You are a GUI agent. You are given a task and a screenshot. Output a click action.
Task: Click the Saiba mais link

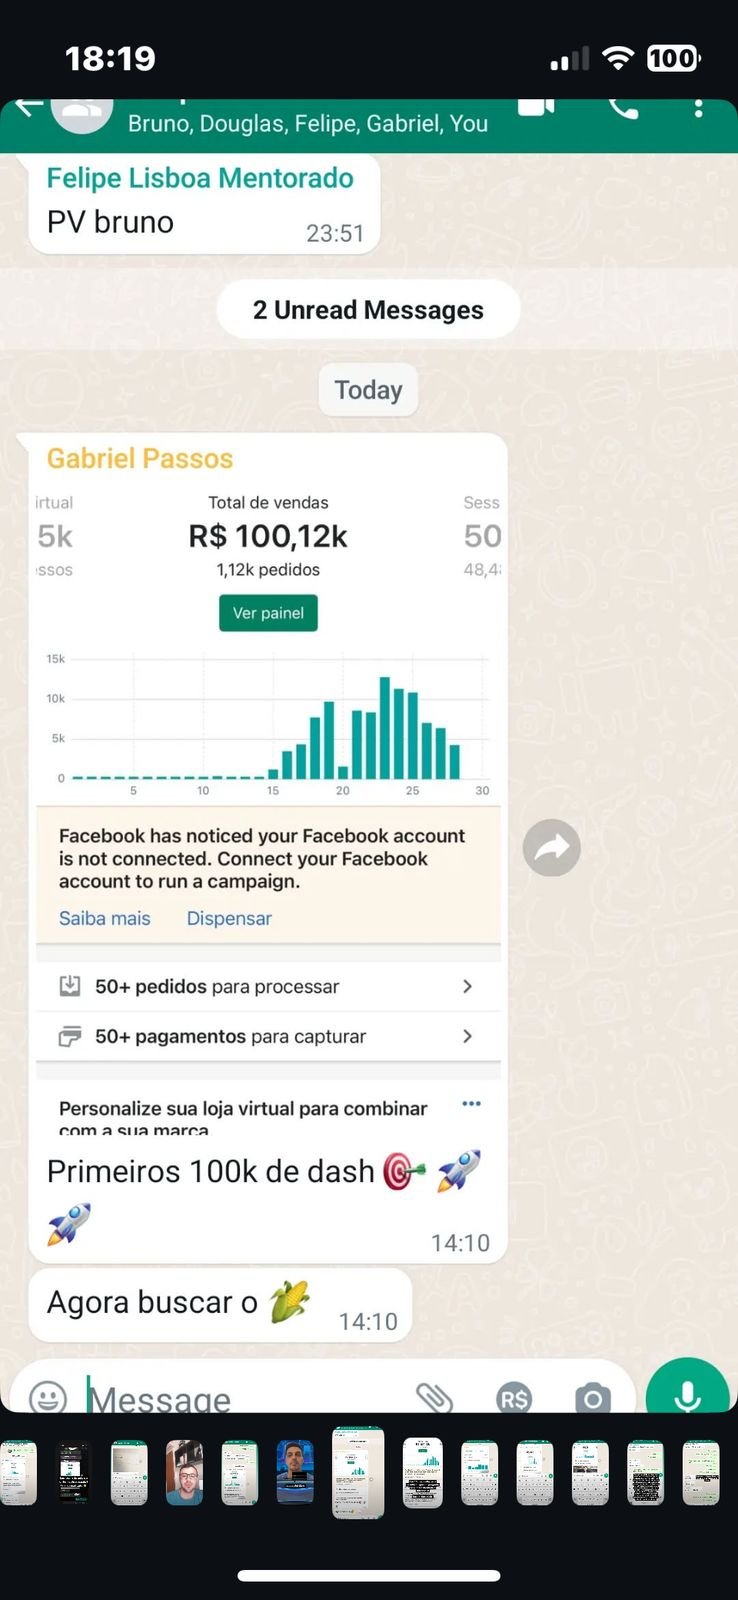click(x=104, y=918)
